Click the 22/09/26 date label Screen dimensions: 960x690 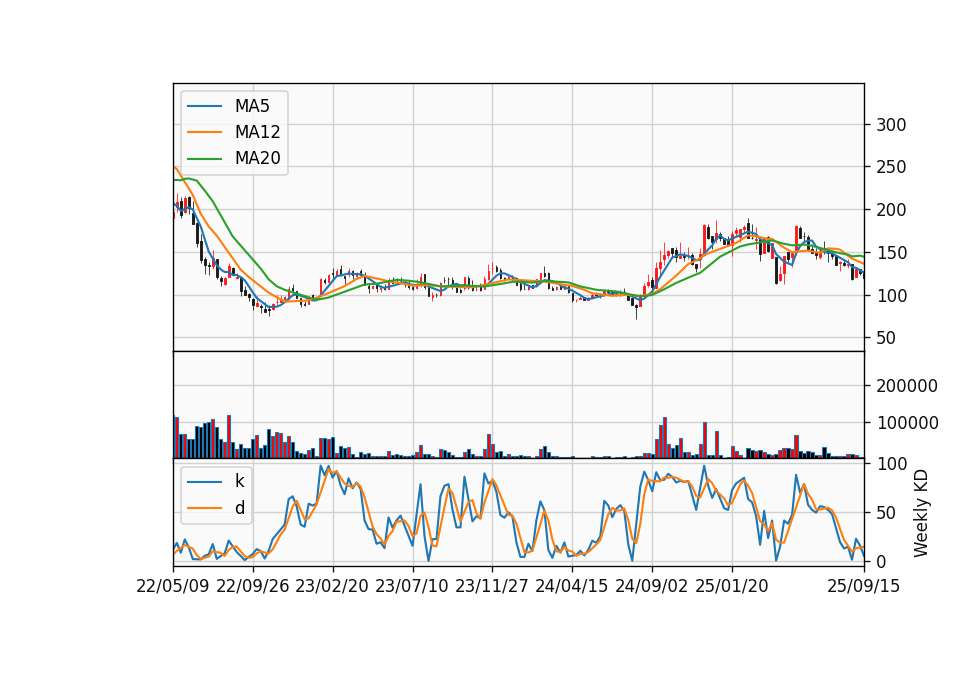(x=253, y=587)
